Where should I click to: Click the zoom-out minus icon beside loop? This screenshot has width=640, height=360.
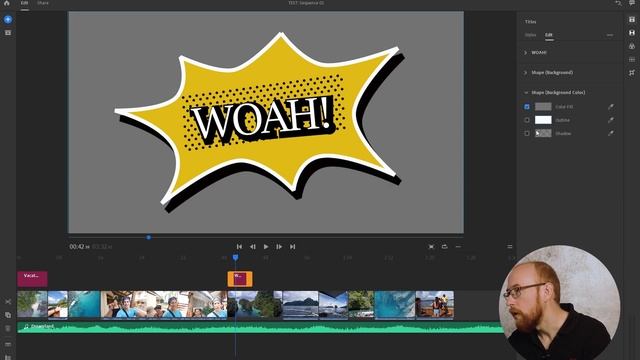[x=458, y=247]
